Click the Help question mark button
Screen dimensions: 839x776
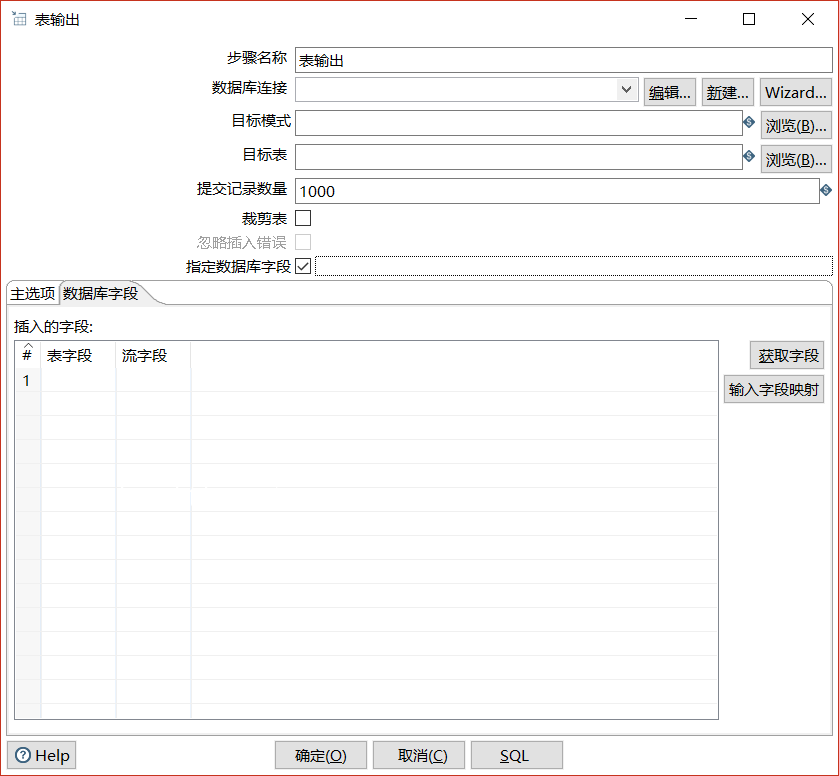tap(42, 755)
